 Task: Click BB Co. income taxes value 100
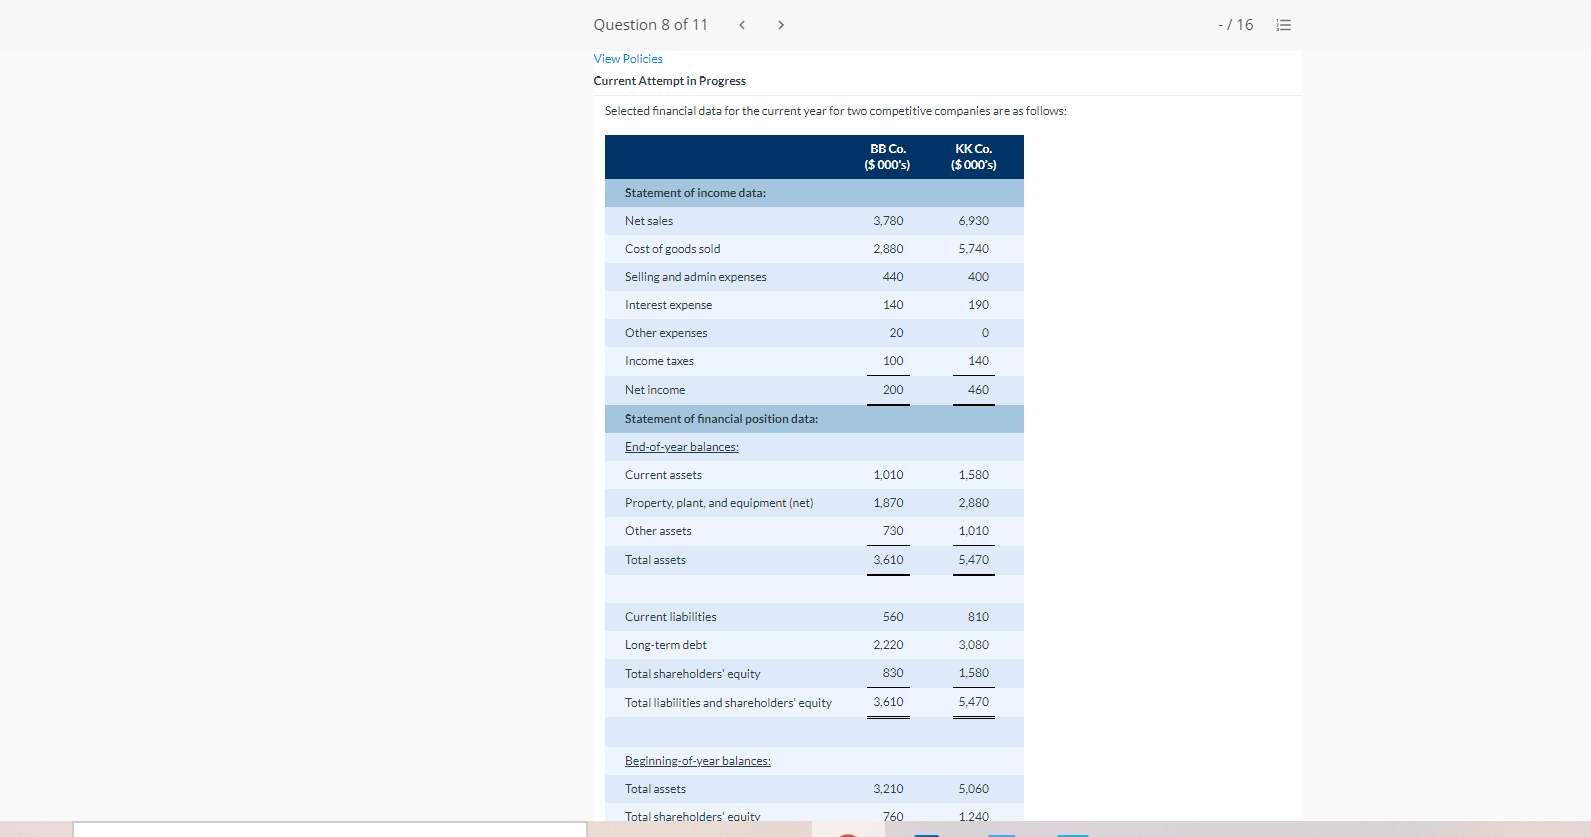point(893,361)
